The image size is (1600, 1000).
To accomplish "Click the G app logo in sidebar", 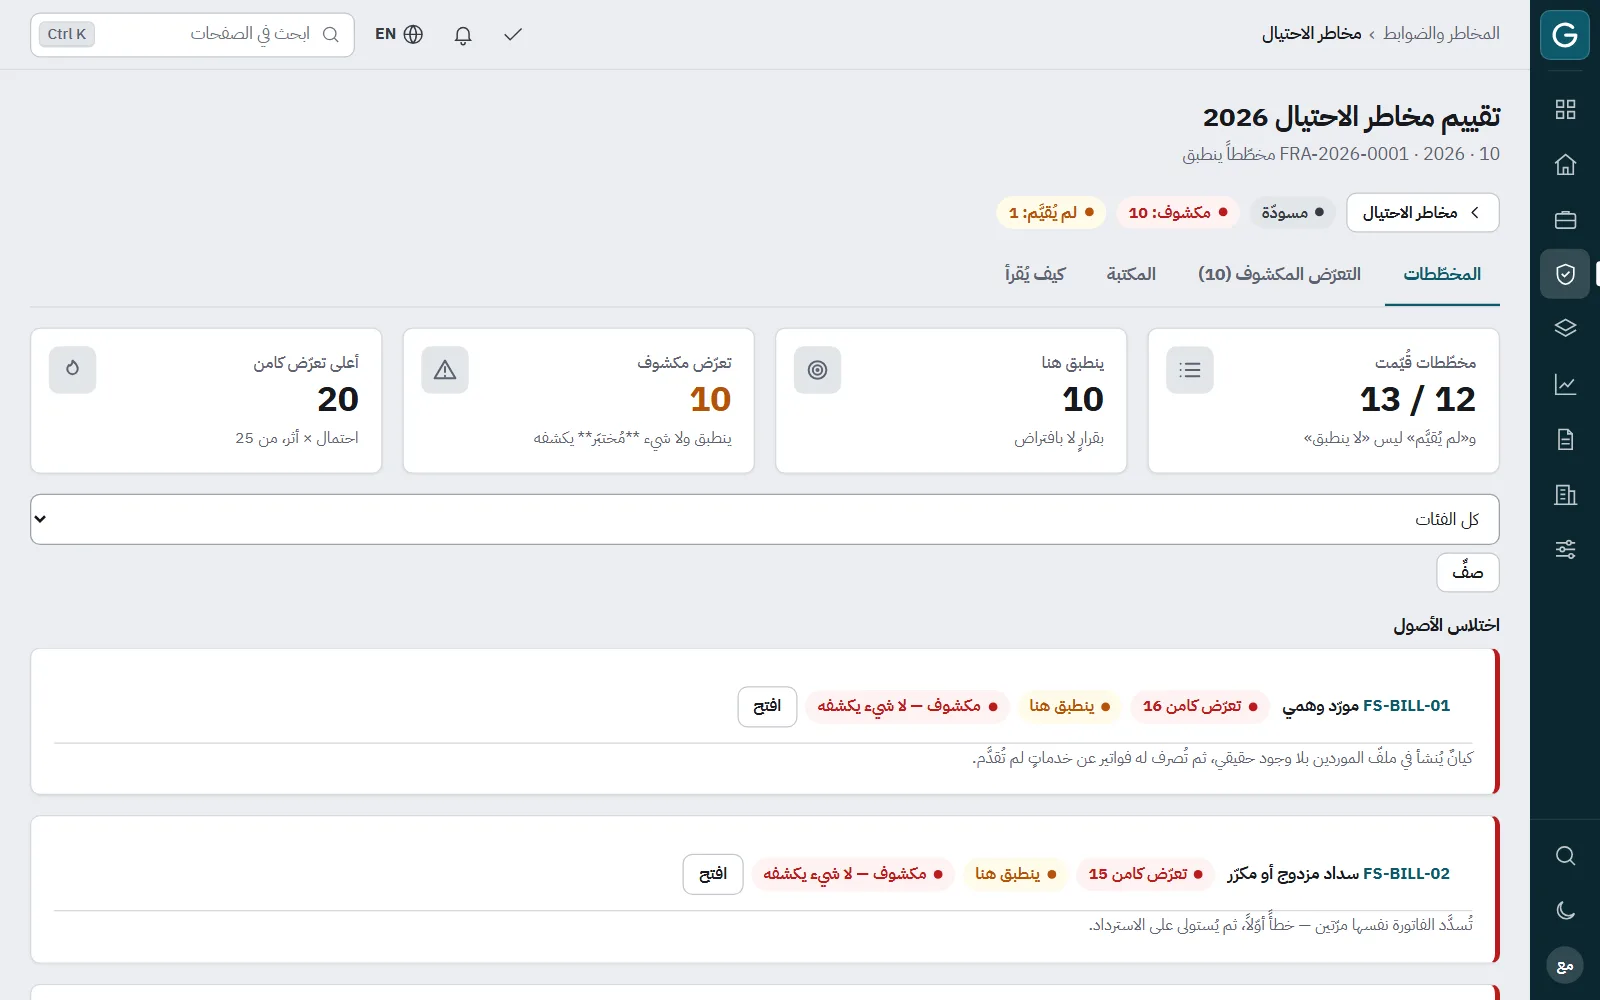I will point(1565,35).
